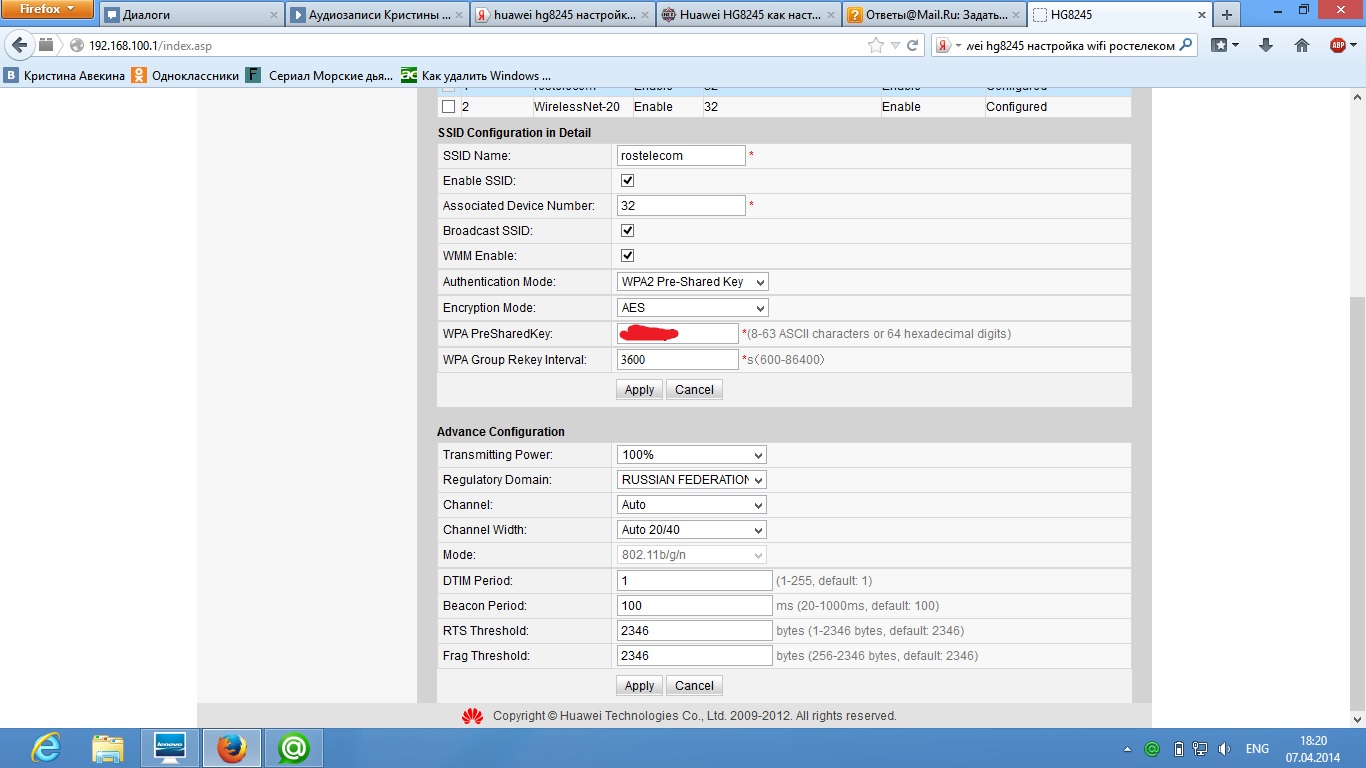Close the Аудиозаписи Кристины tab
The image size is (1366, 768).
[458, 16]
